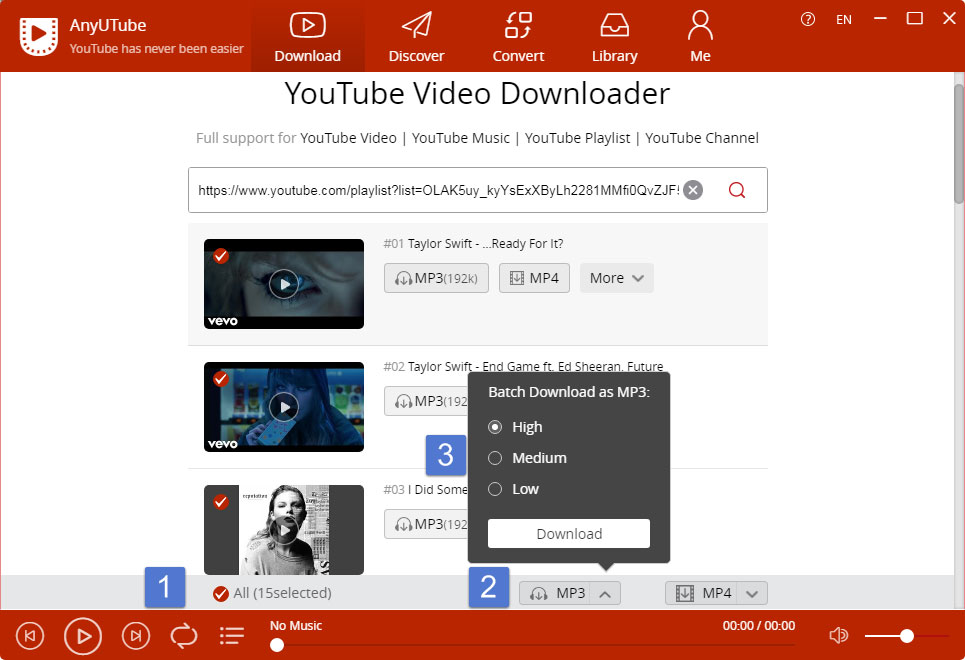Image resolution: width=965 pixels, height=660 pixels.
Task: Click the playback progress slider handle
Action: tap(277, 645)
